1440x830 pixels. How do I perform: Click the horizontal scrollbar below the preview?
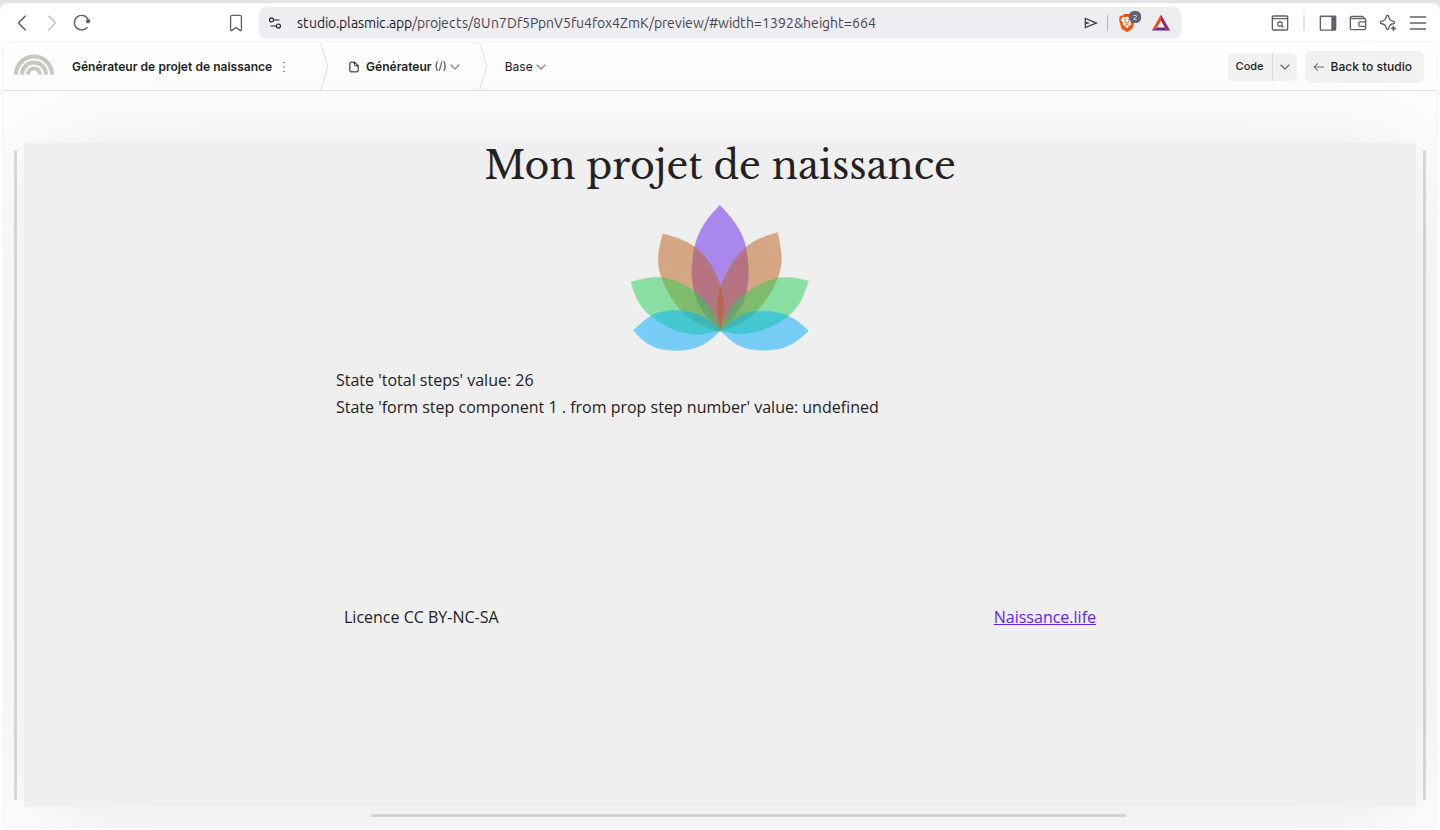tap(748, 815)
